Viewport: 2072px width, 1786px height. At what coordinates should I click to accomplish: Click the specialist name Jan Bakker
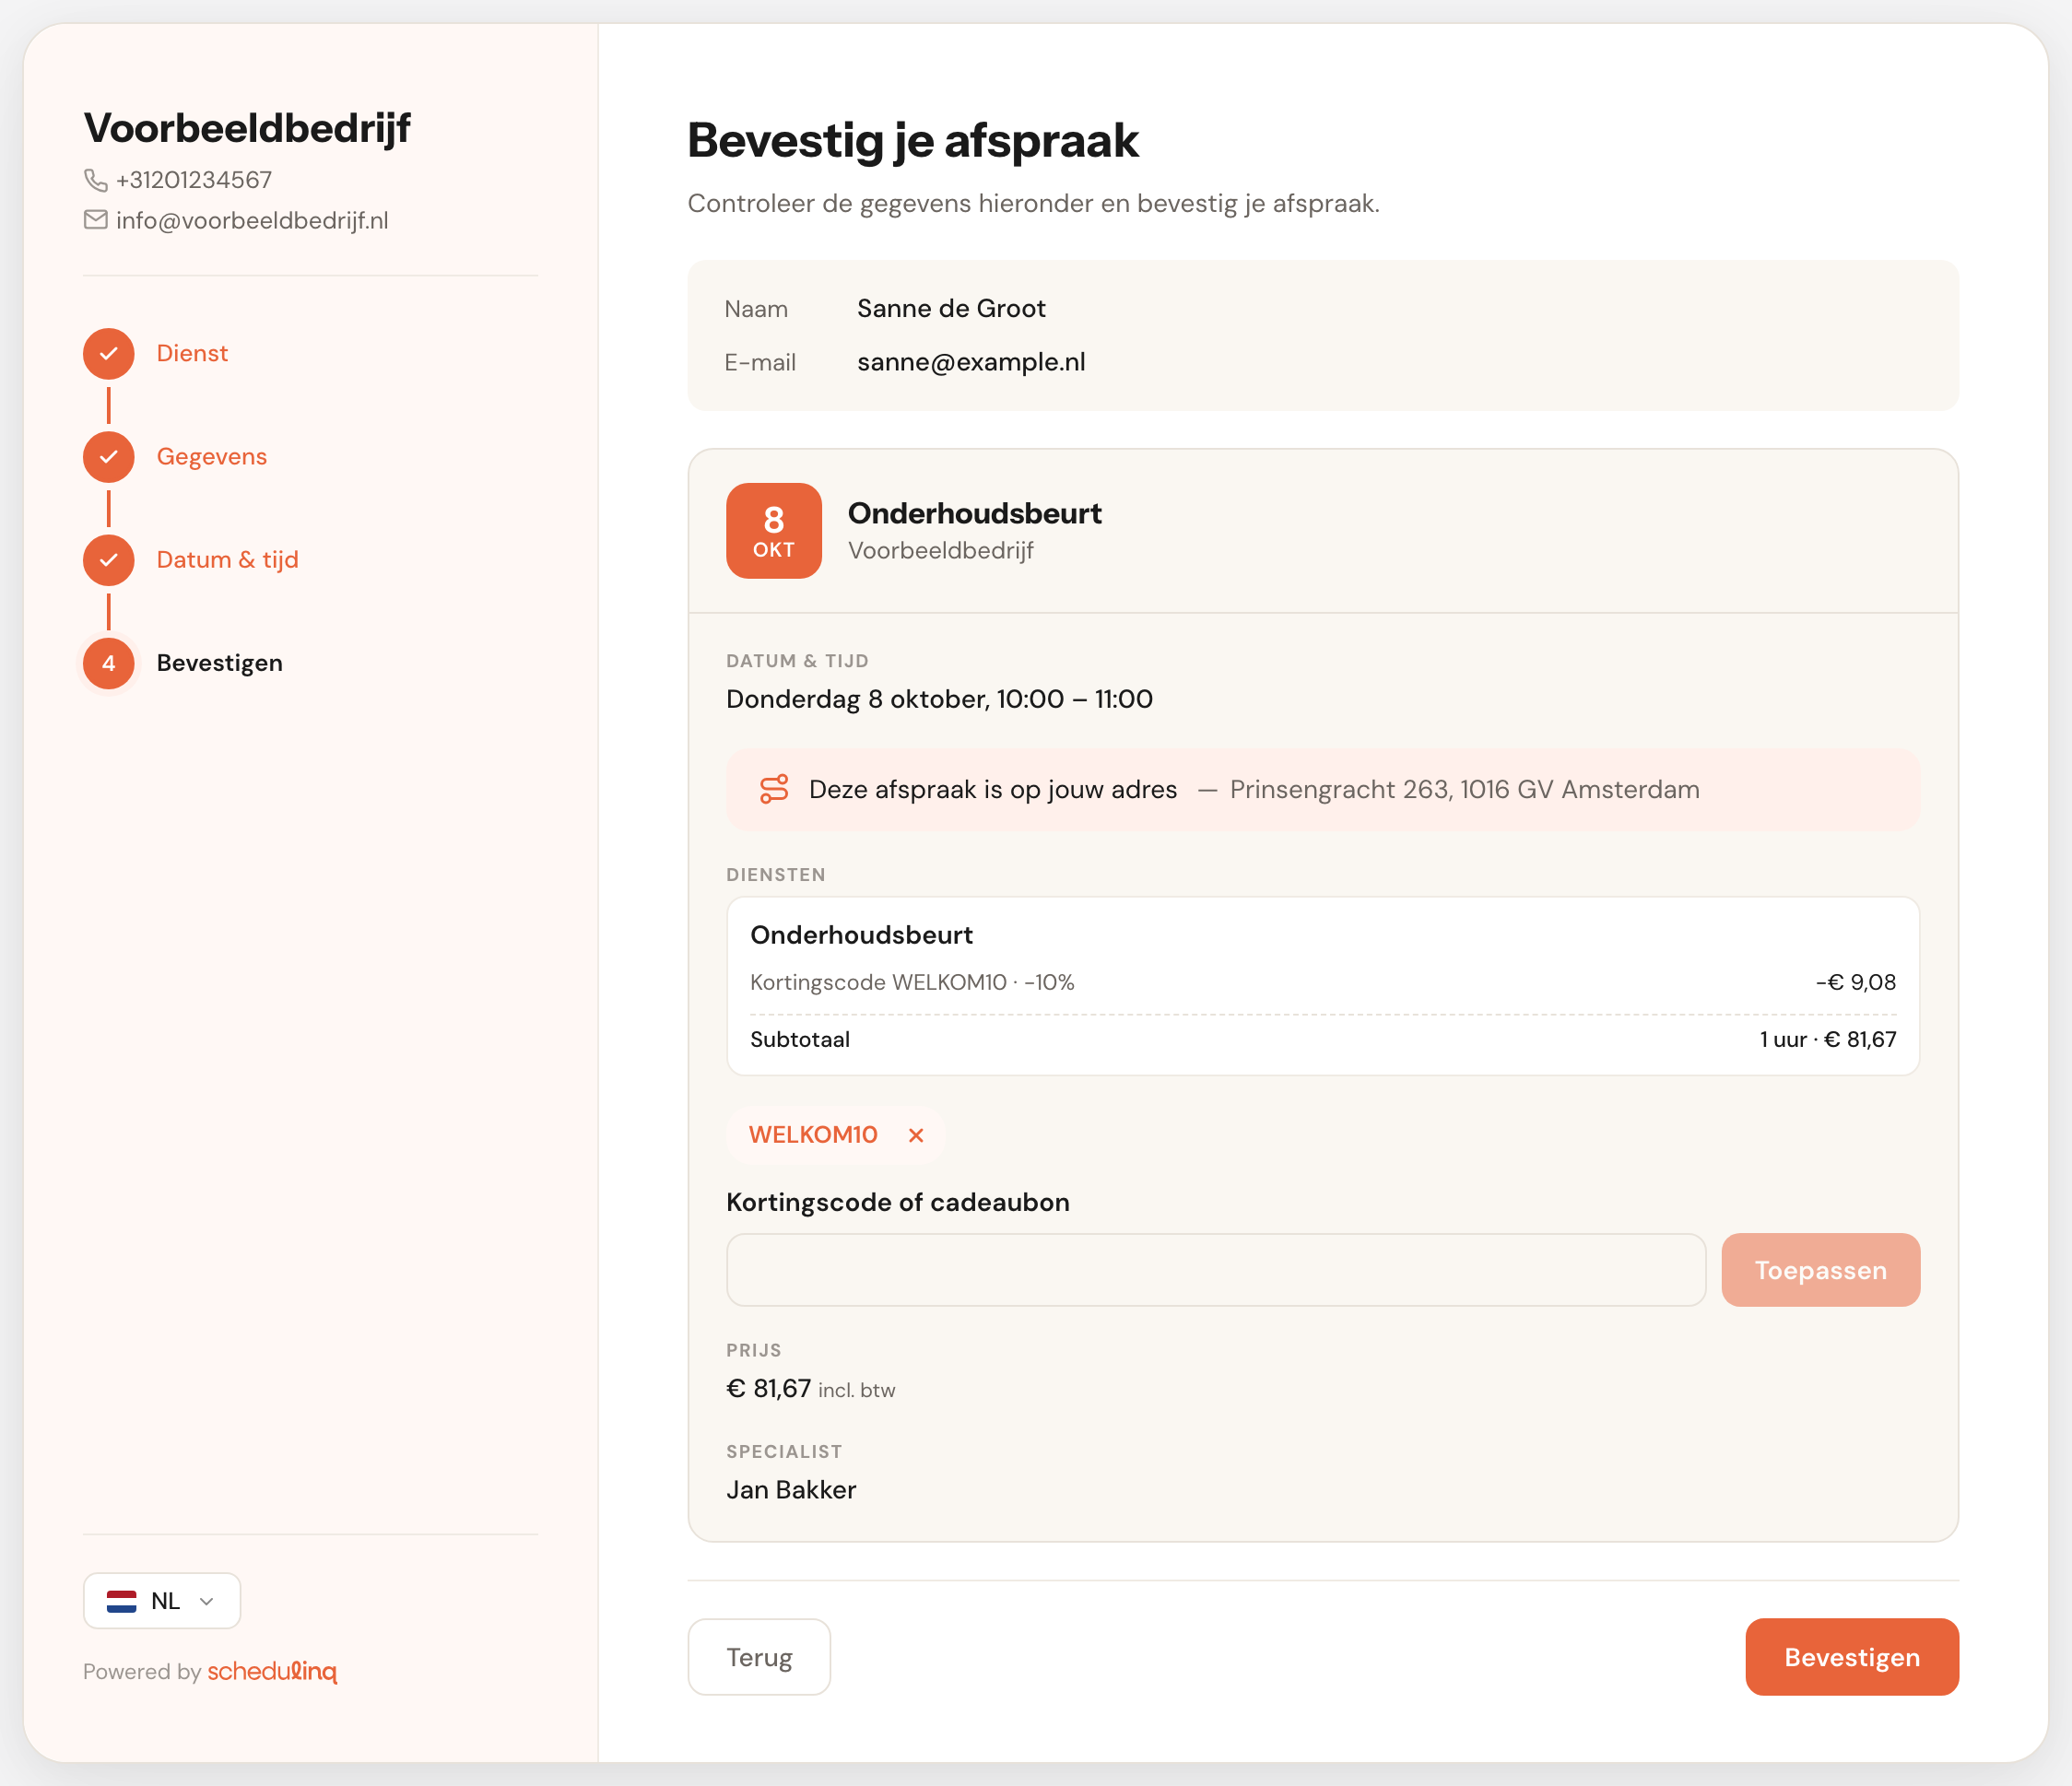point(791,1490)
